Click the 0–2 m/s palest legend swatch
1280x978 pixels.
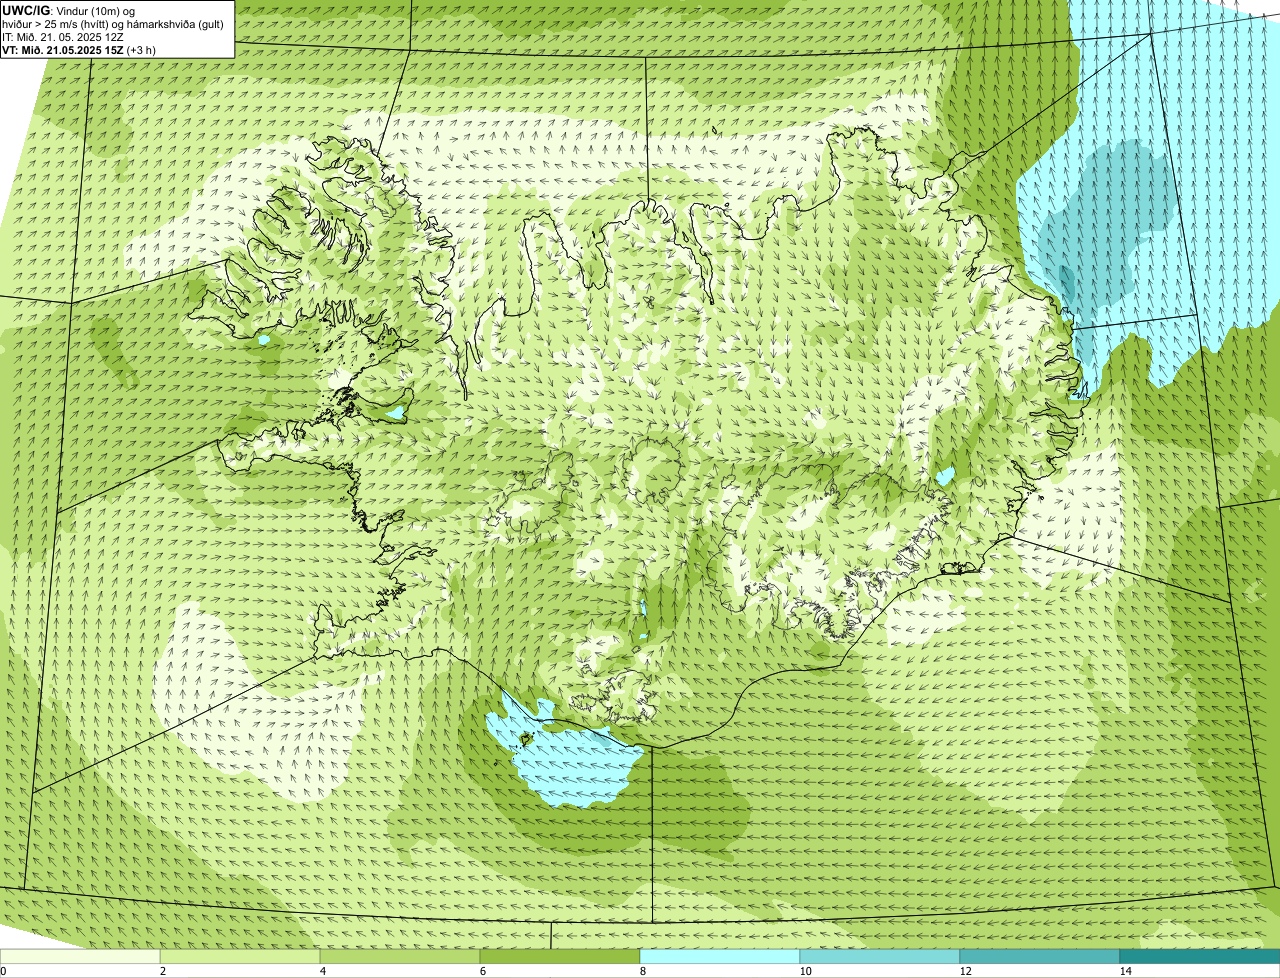click(x=80, y=956)
